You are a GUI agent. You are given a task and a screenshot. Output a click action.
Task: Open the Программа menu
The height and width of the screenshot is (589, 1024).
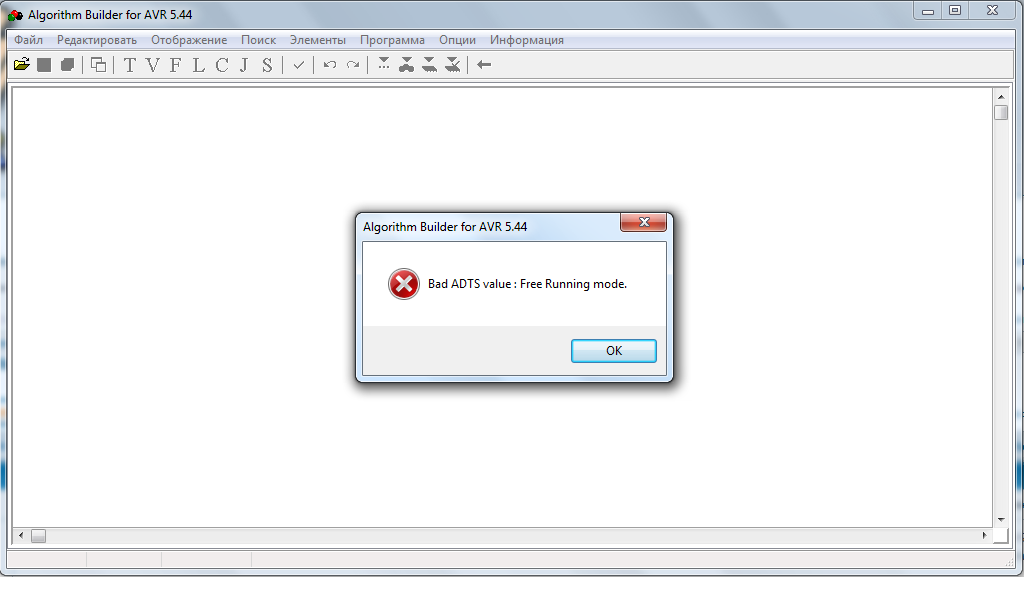click(x=392, y=40)
